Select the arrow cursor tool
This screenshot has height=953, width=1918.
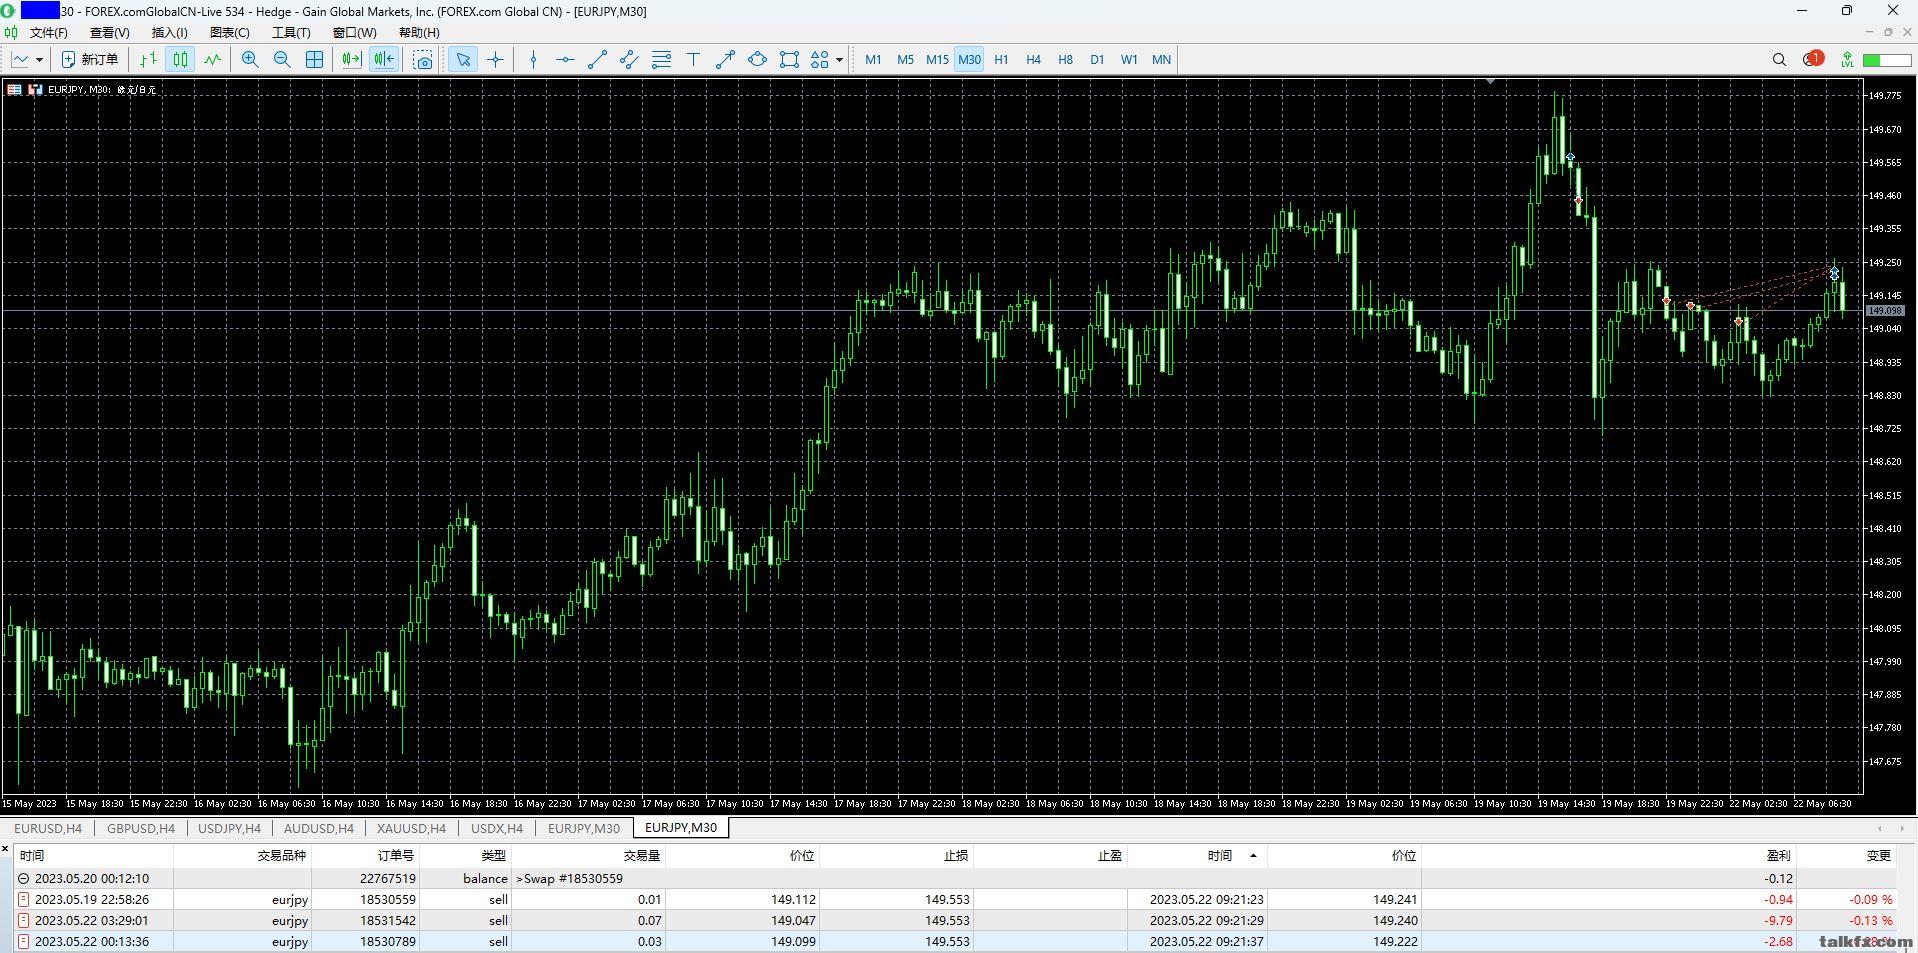[463, 59]
